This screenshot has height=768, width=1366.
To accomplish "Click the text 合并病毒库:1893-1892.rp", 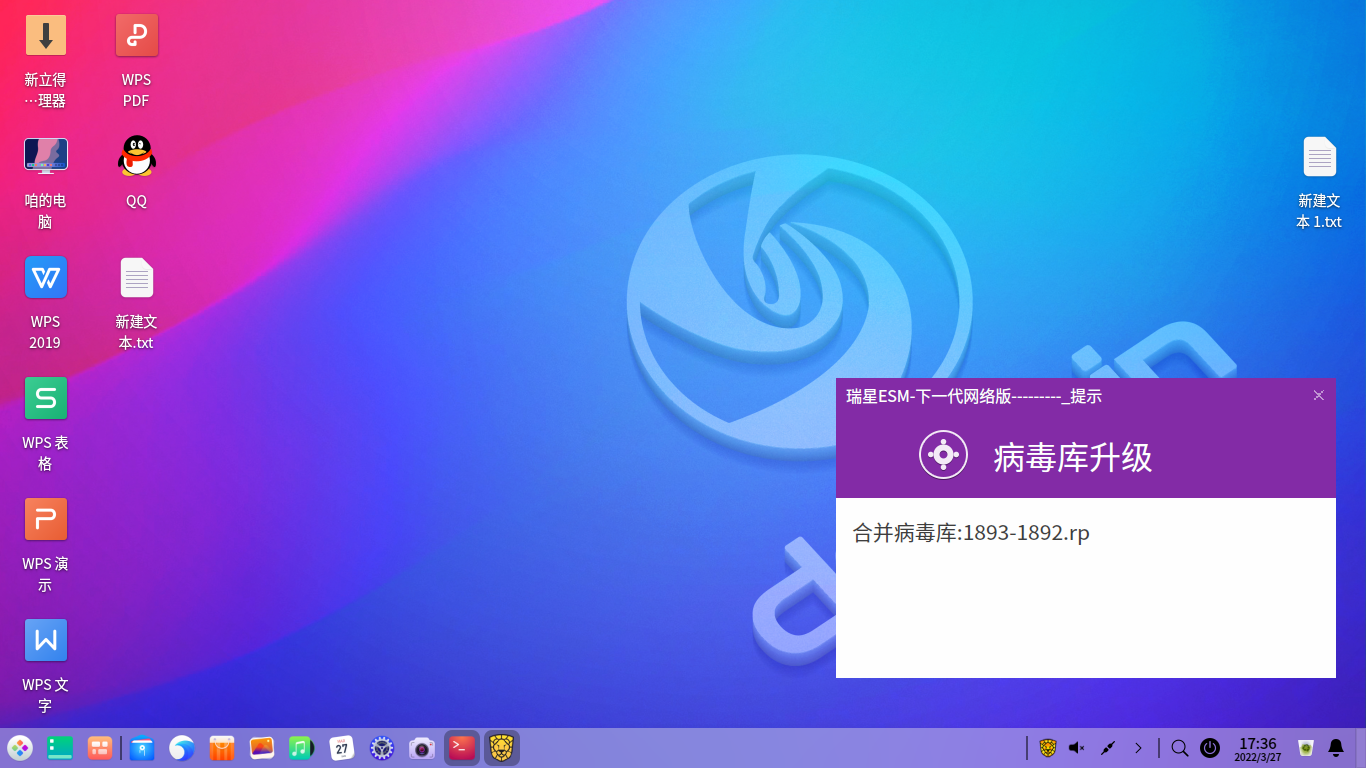I will [971, 533].
